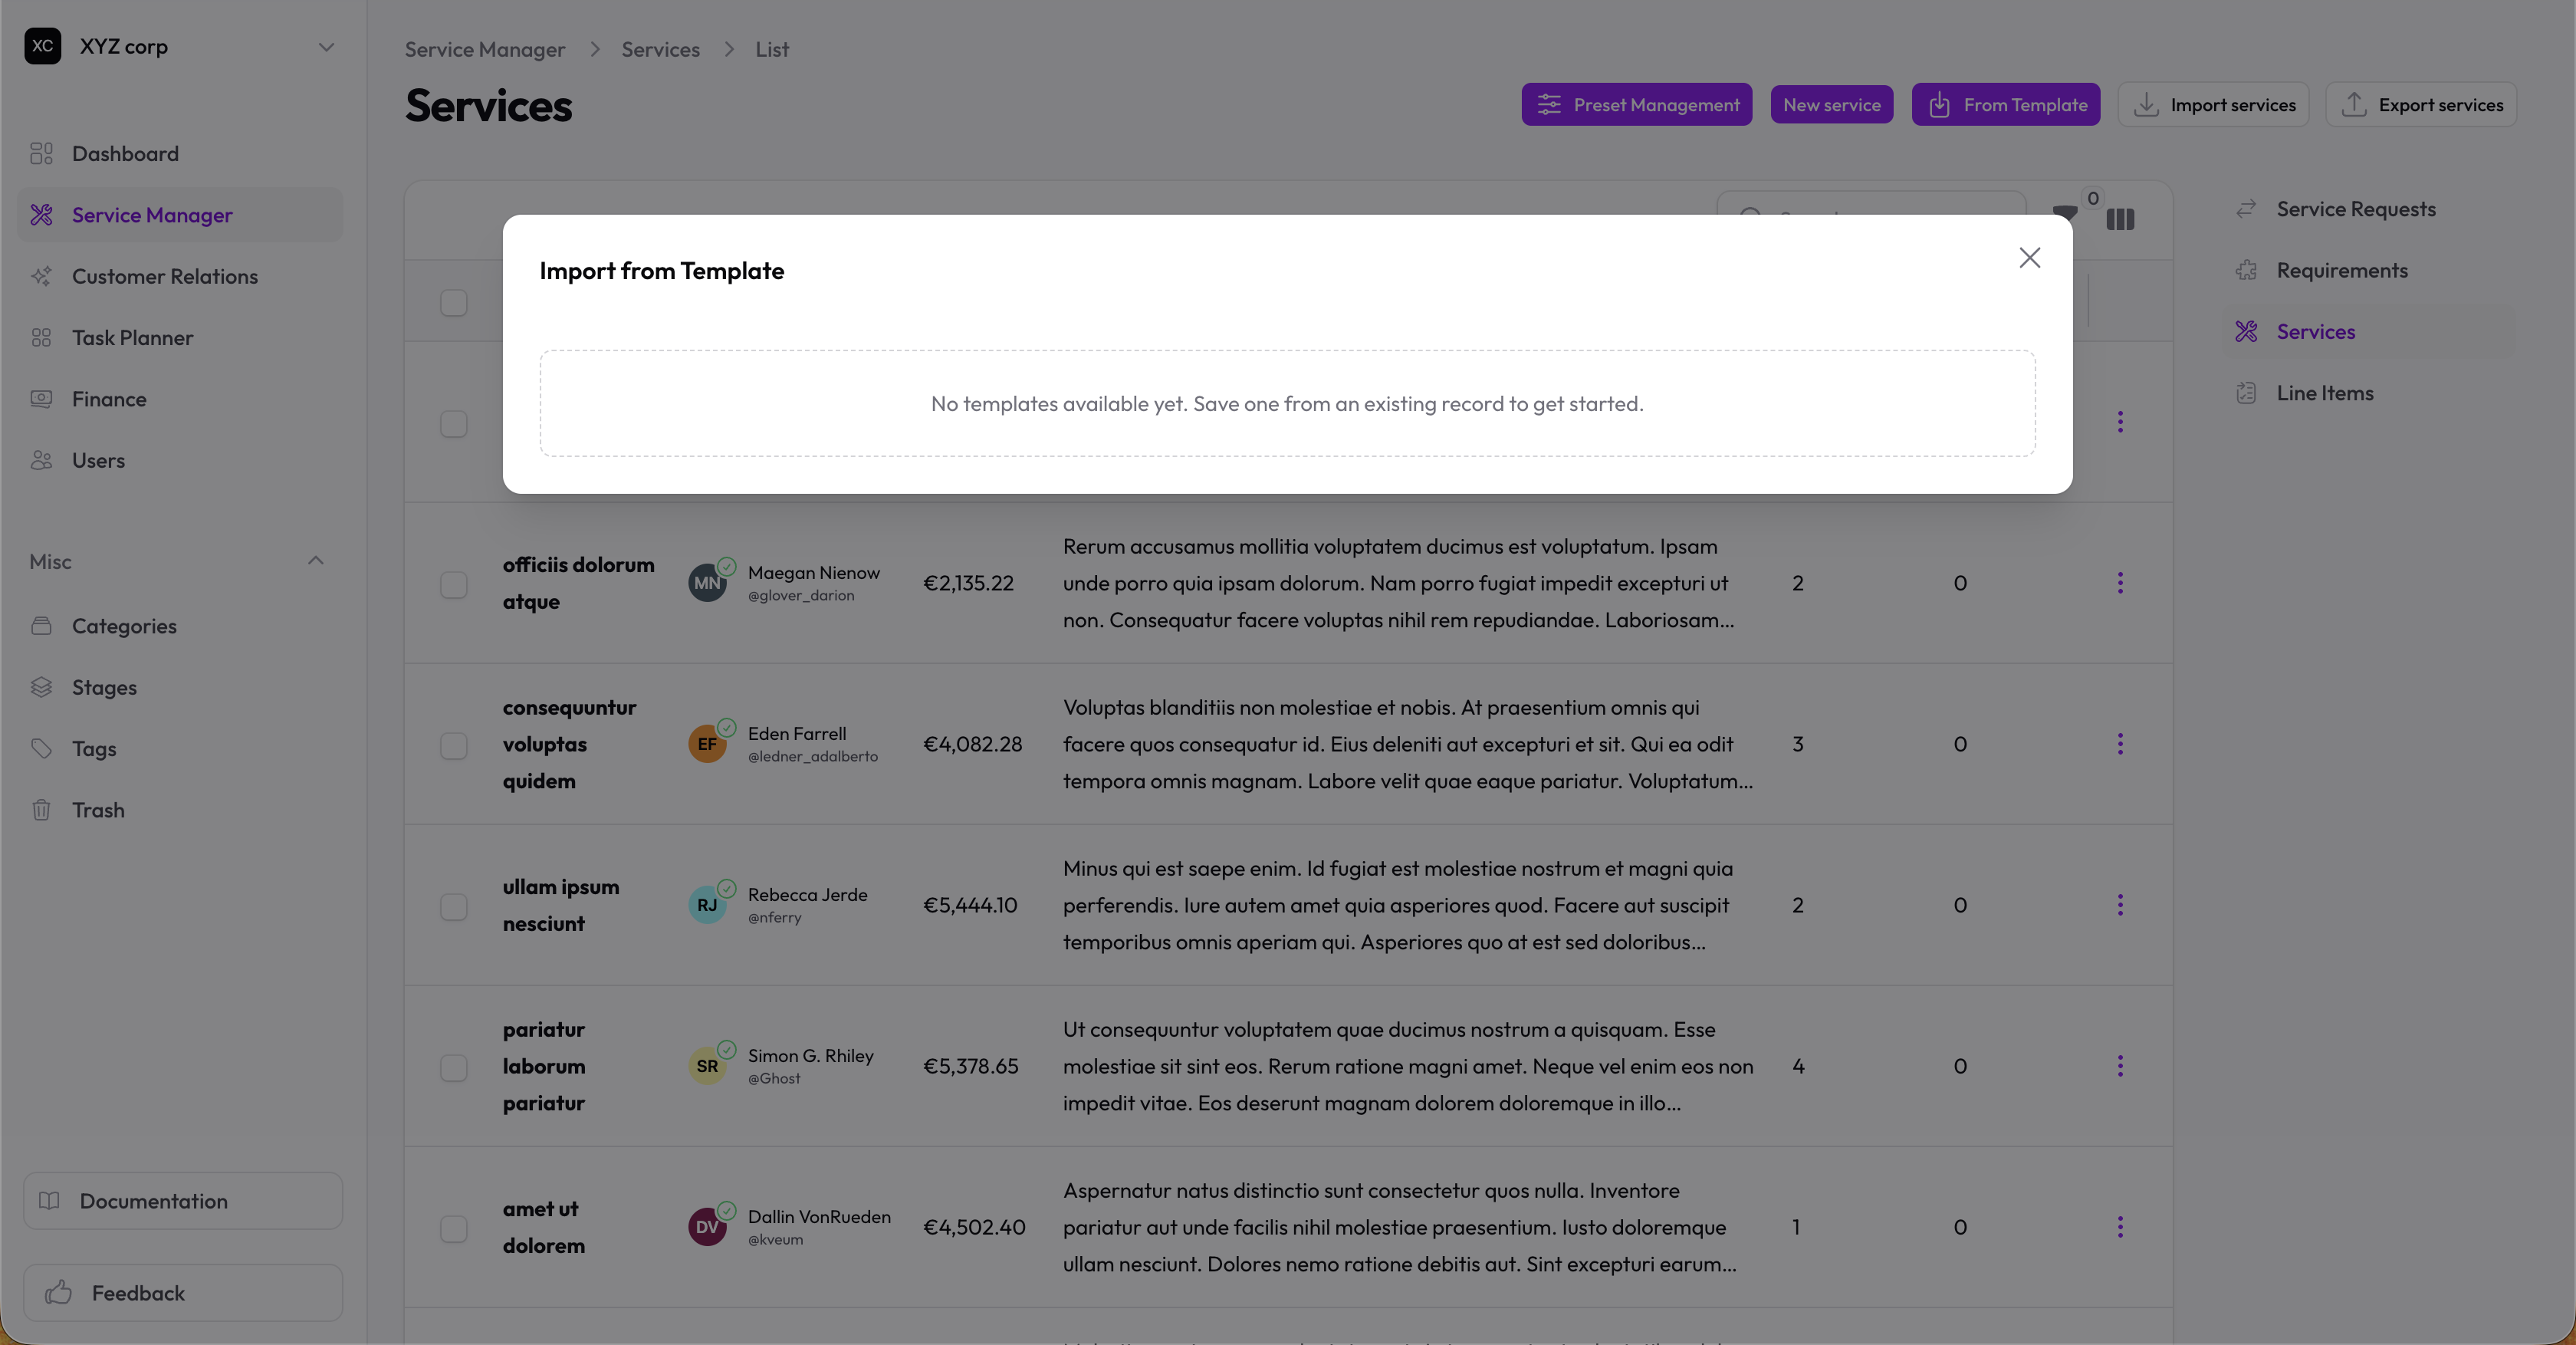Click the Dallin VonRueden name
Screen dimensions: 2576x1345
point(819,1216)
